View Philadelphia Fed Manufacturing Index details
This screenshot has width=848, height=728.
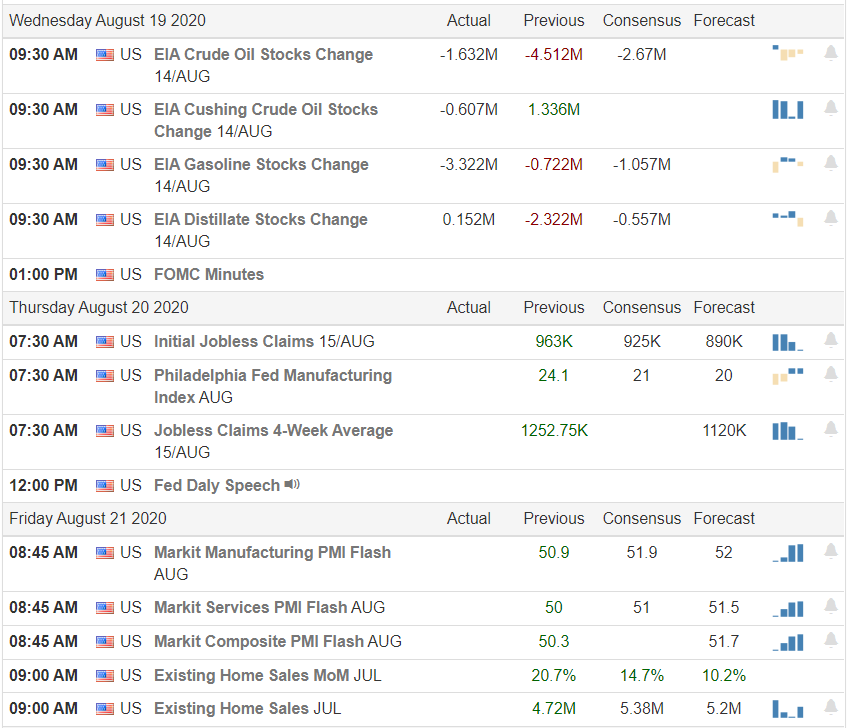point(270,375)
